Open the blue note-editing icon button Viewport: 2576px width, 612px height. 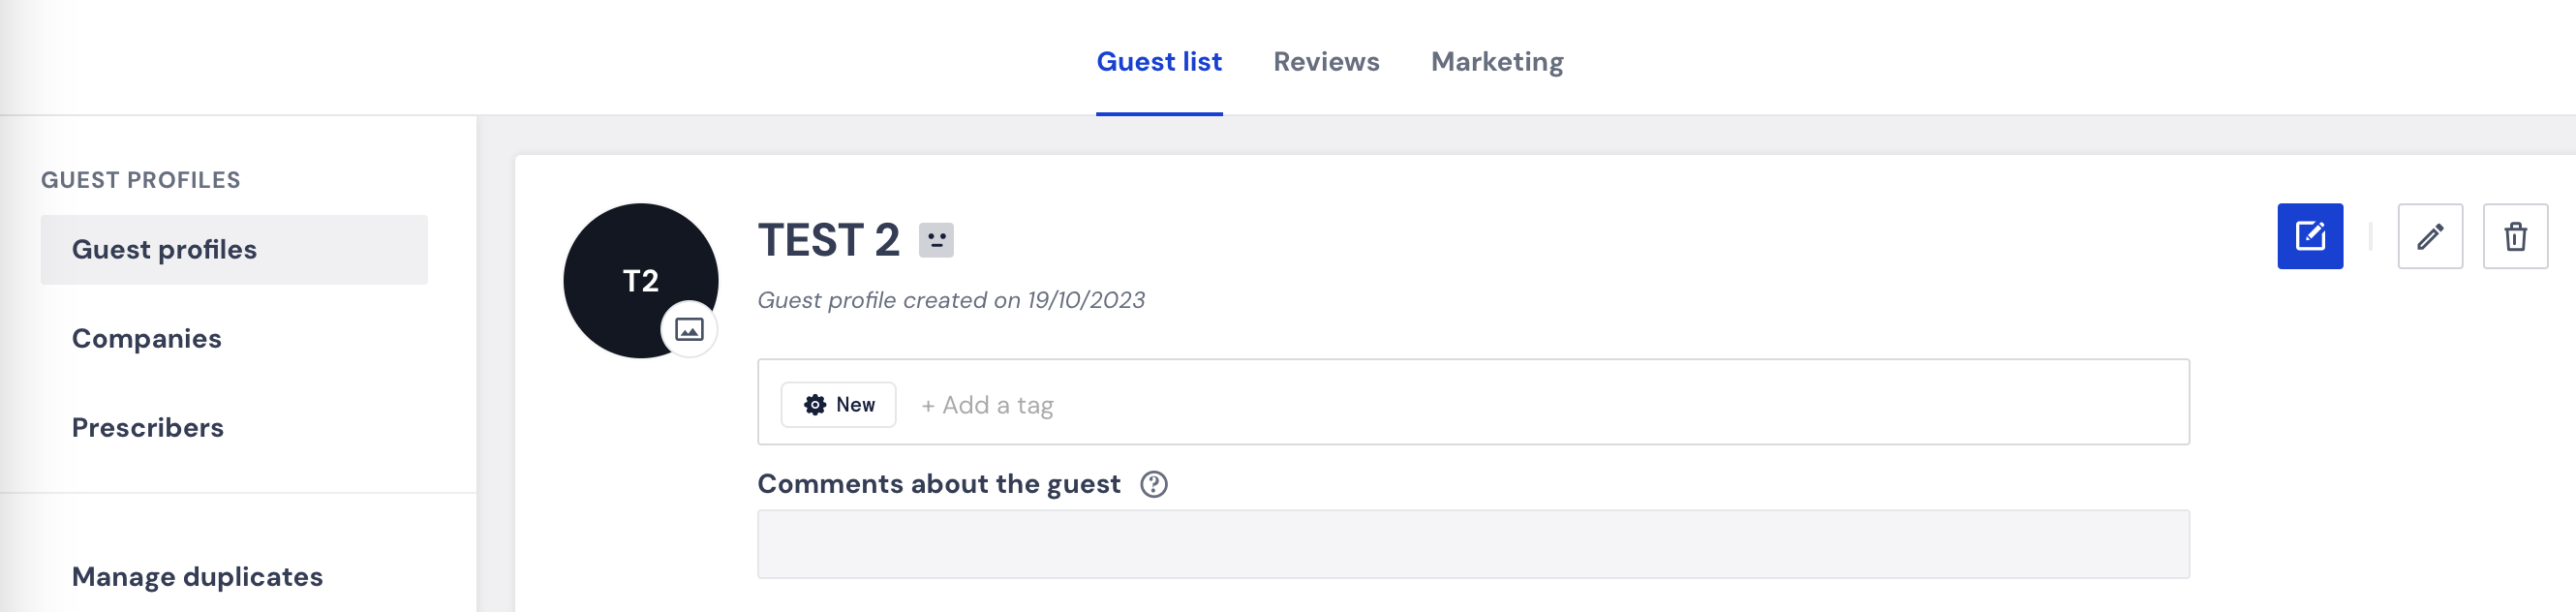[2310, 236]
